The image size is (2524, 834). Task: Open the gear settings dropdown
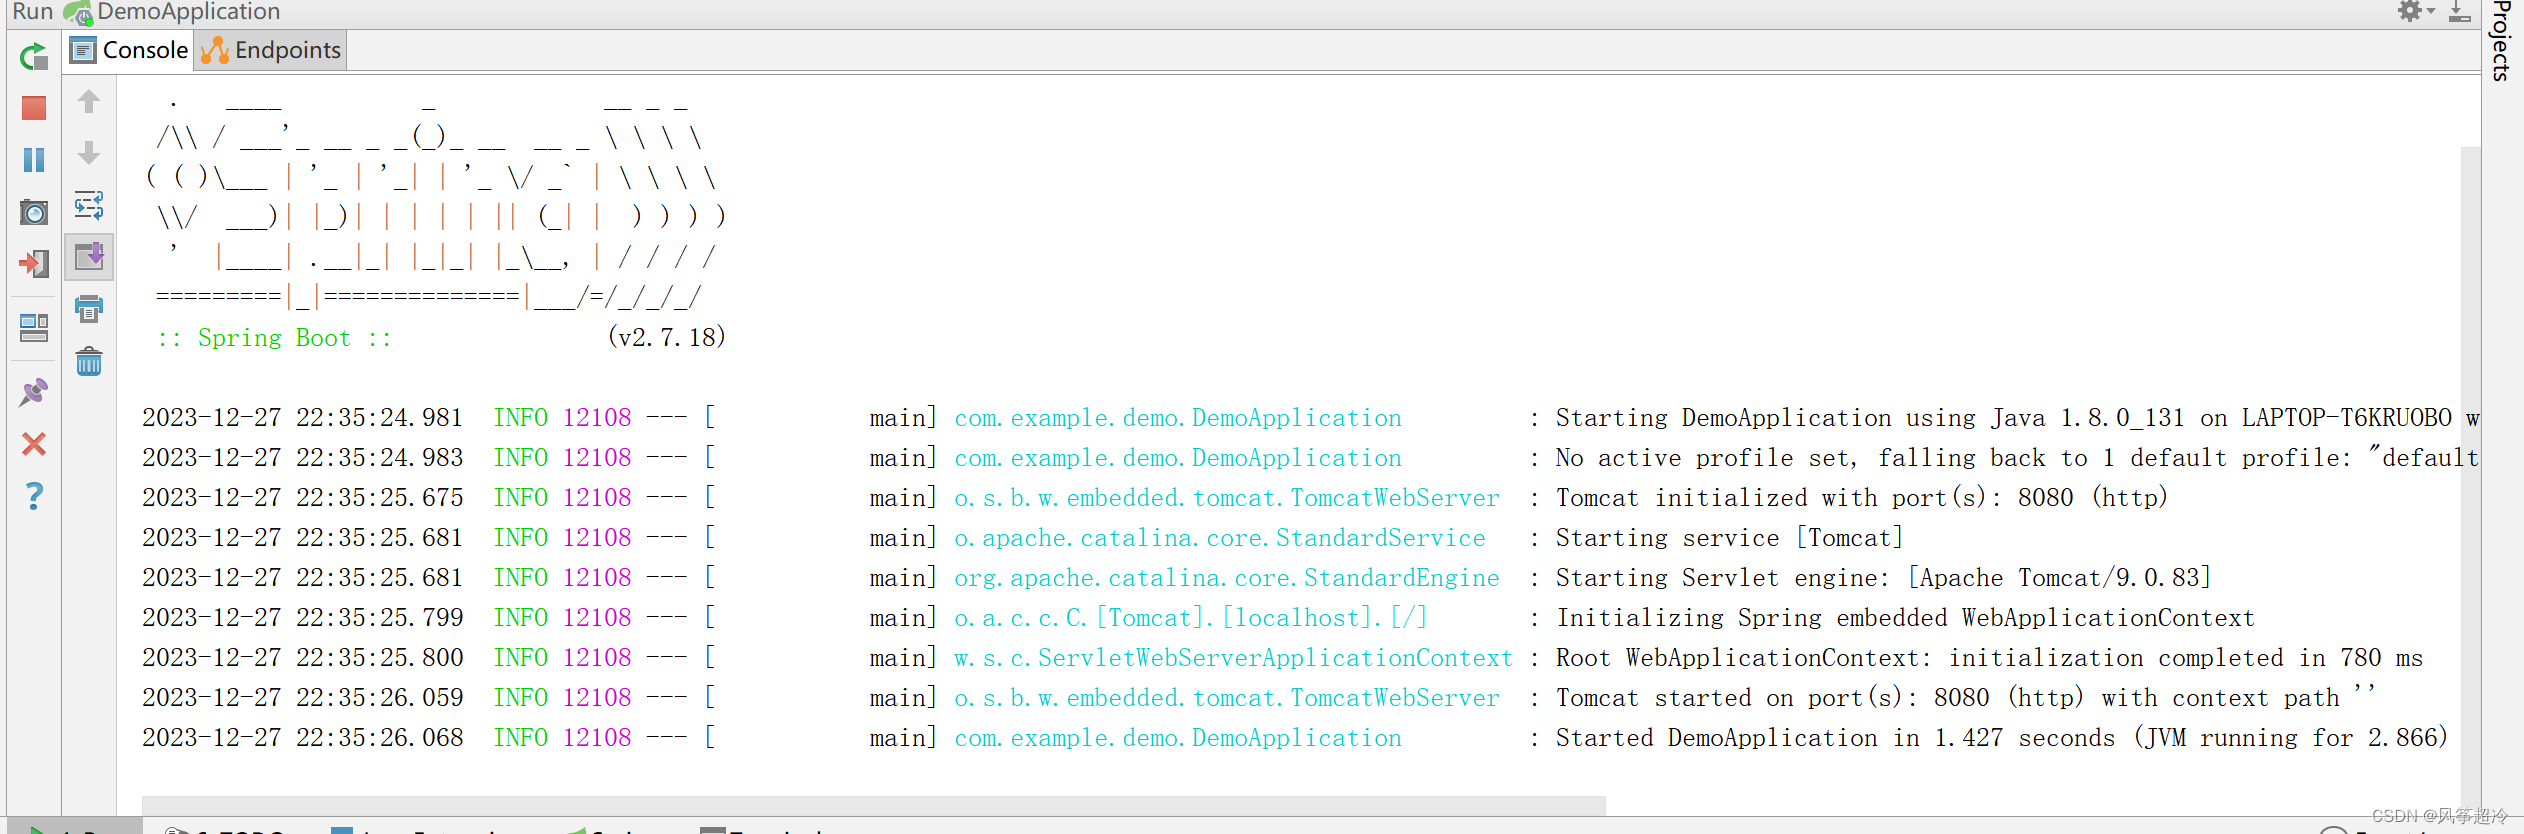pos(2414,11)
